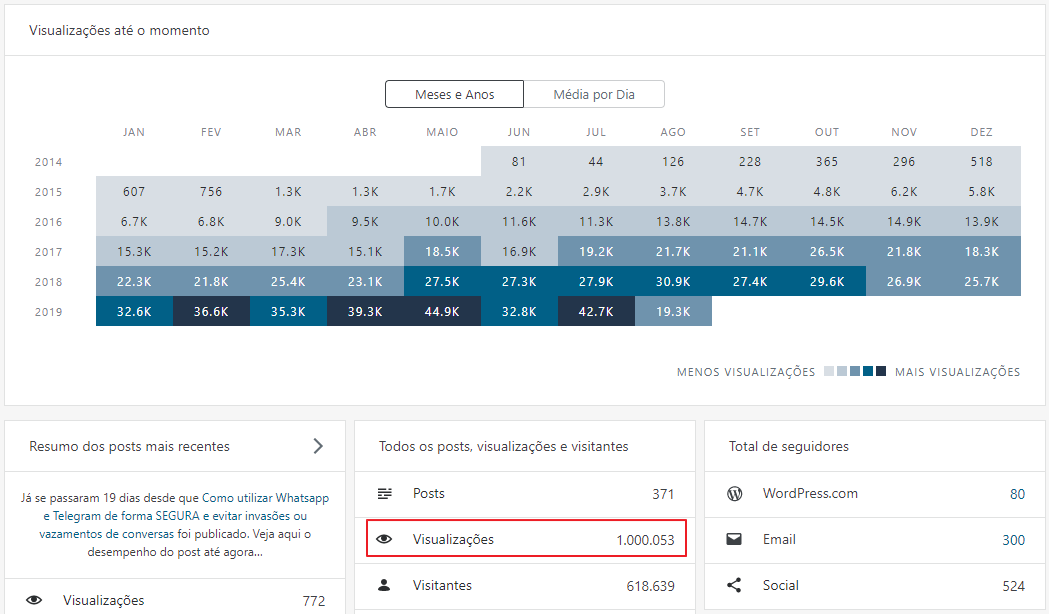
Task: Switch to the Média por Dia view
Action: (x=594, y=95)
